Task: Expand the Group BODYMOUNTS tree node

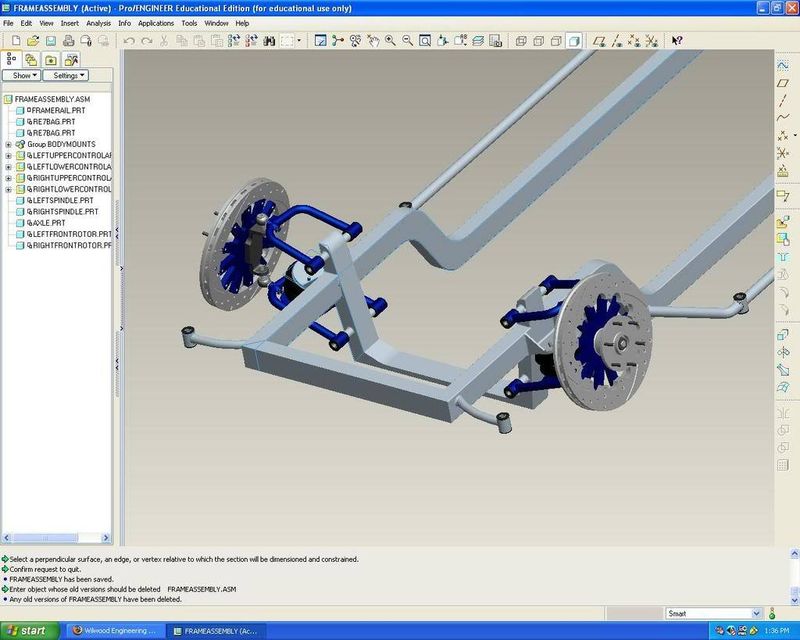Action: (8, 144)
